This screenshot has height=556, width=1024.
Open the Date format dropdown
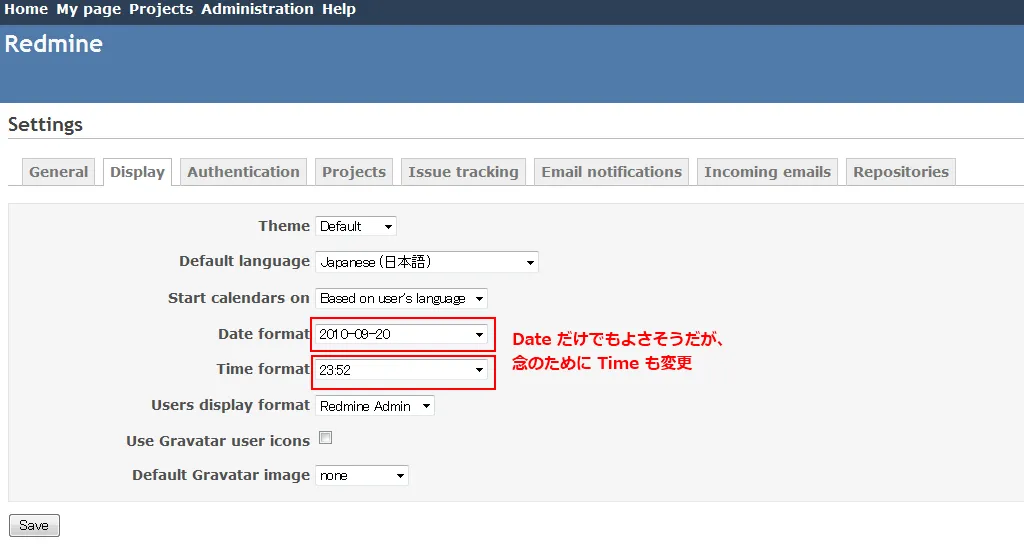401,335
